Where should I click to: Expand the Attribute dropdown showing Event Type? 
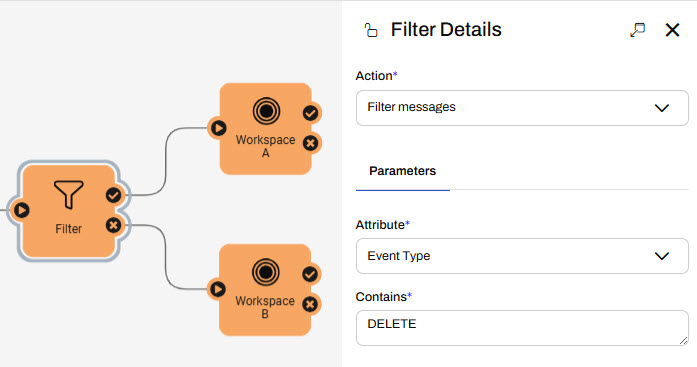(x=522, y=256)
